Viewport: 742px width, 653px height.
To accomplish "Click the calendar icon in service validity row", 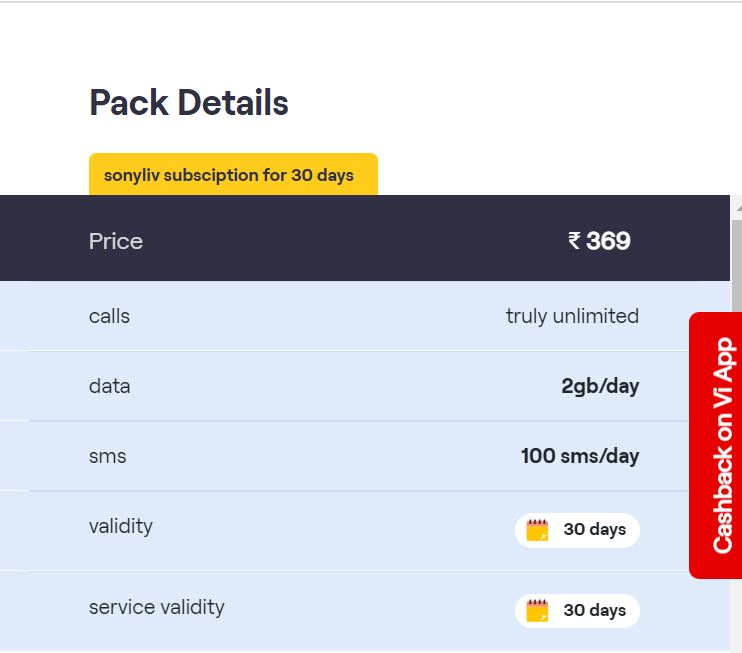I will coord(538,611).
